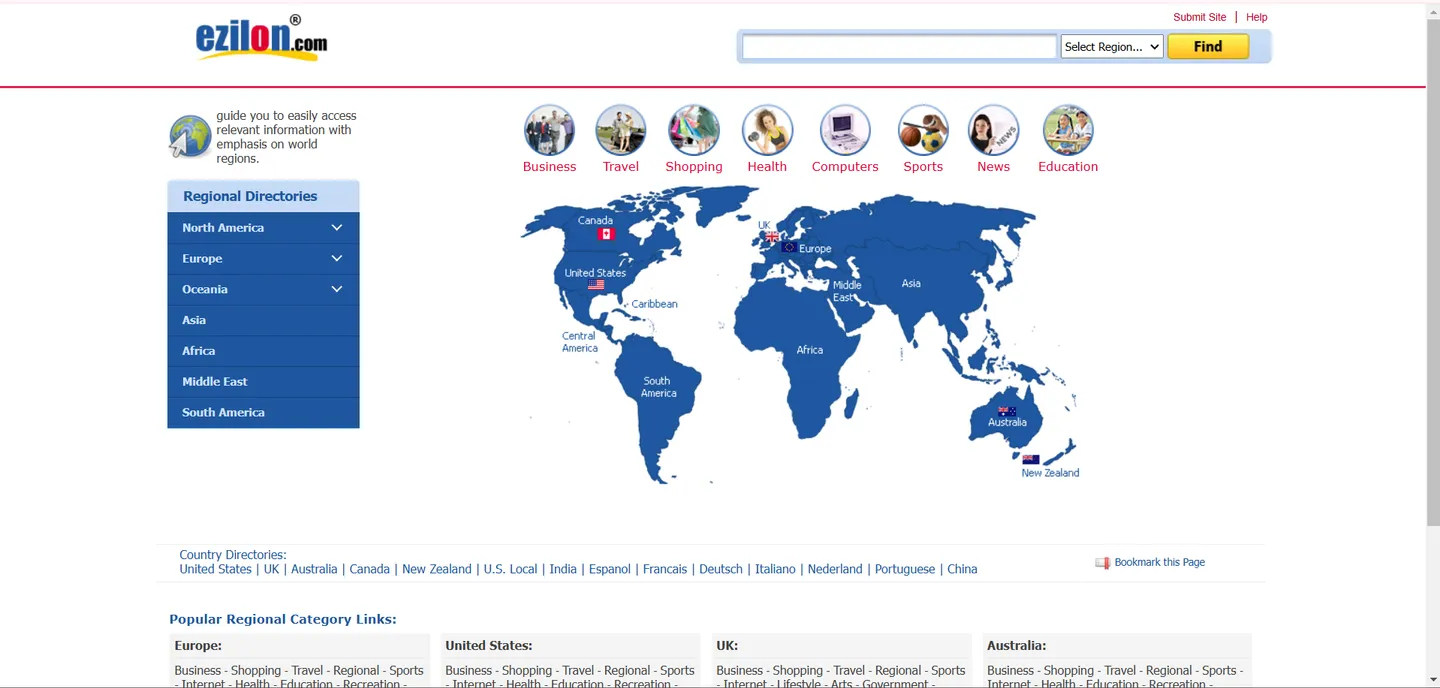1440x688 pixels.
Task: Click Africa label on world map
Action: tap(810, 350)
